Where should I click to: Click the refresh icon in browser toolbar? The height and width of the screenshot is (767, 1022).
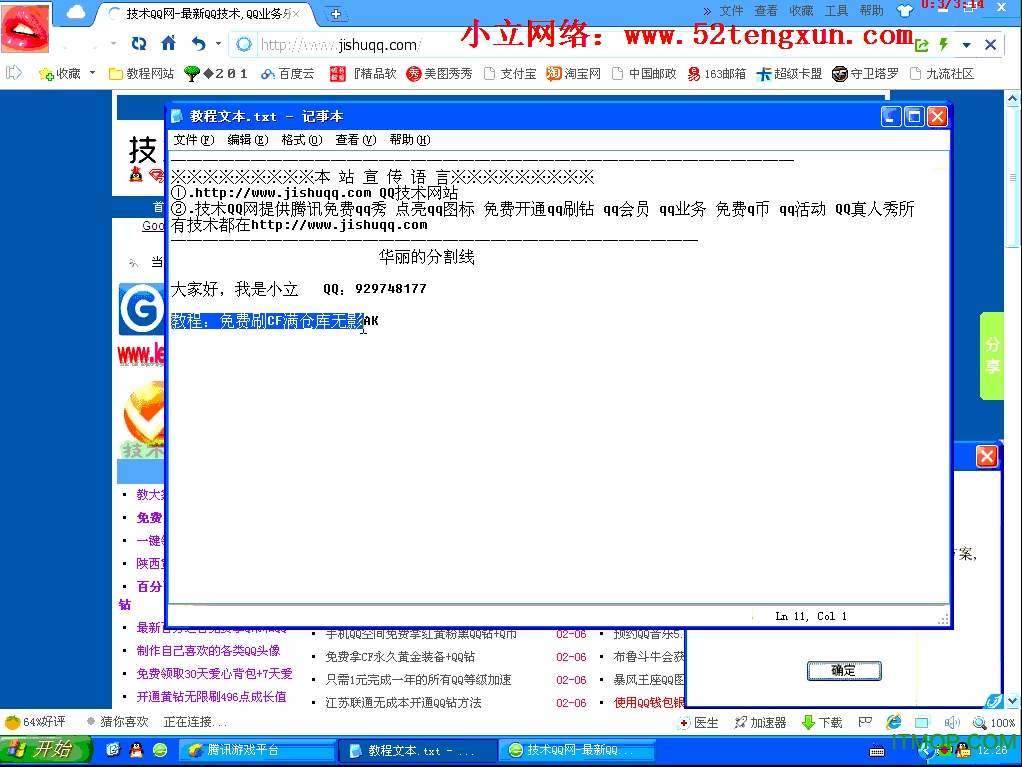pyautogui.click(x=139, y=44)
